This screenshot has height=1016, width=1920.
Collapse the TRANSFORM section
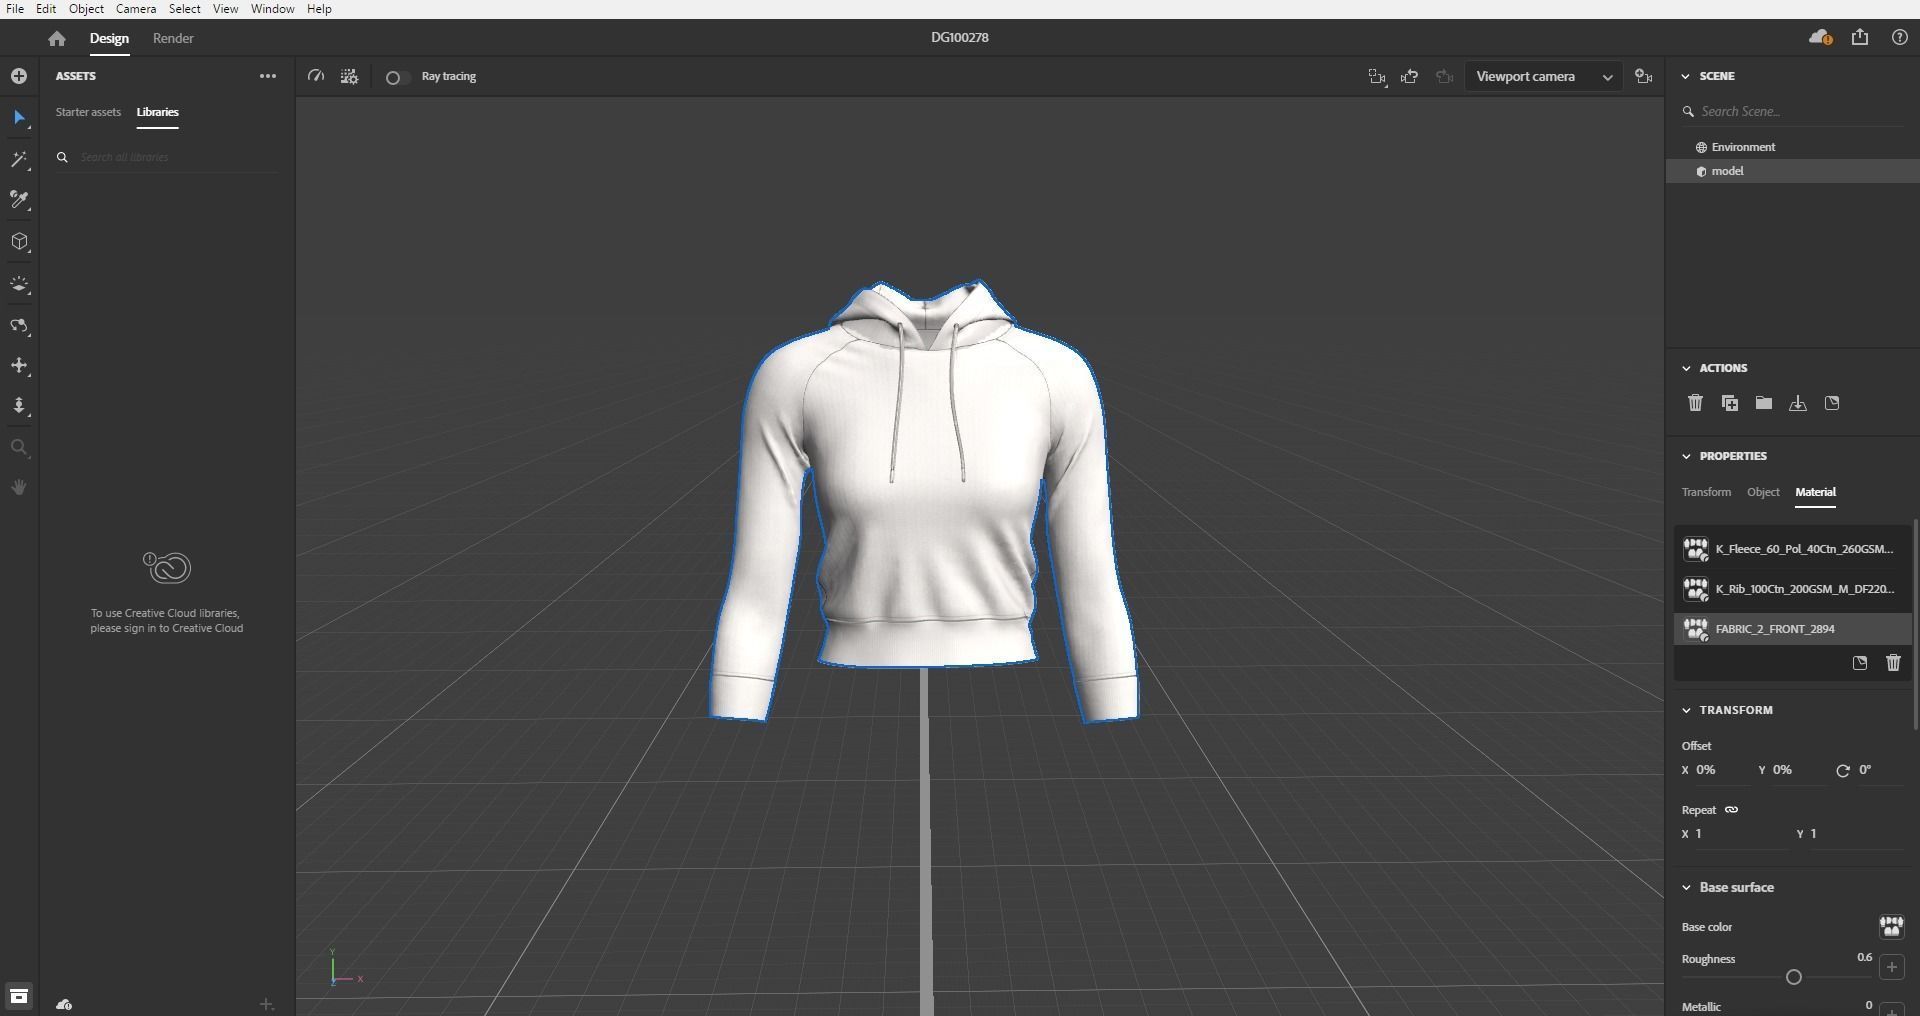(x=1686, y=710)
